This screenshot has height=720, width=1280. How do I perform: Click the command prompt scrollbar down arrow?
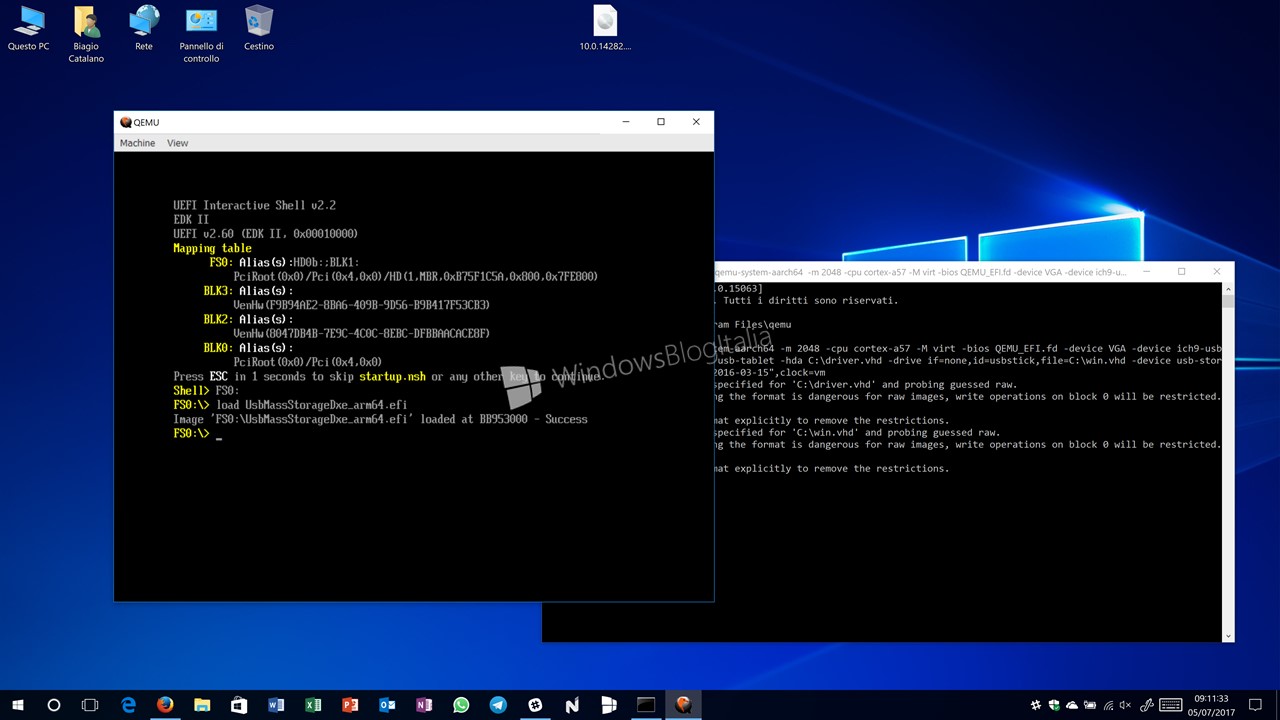coord(1228,635)
